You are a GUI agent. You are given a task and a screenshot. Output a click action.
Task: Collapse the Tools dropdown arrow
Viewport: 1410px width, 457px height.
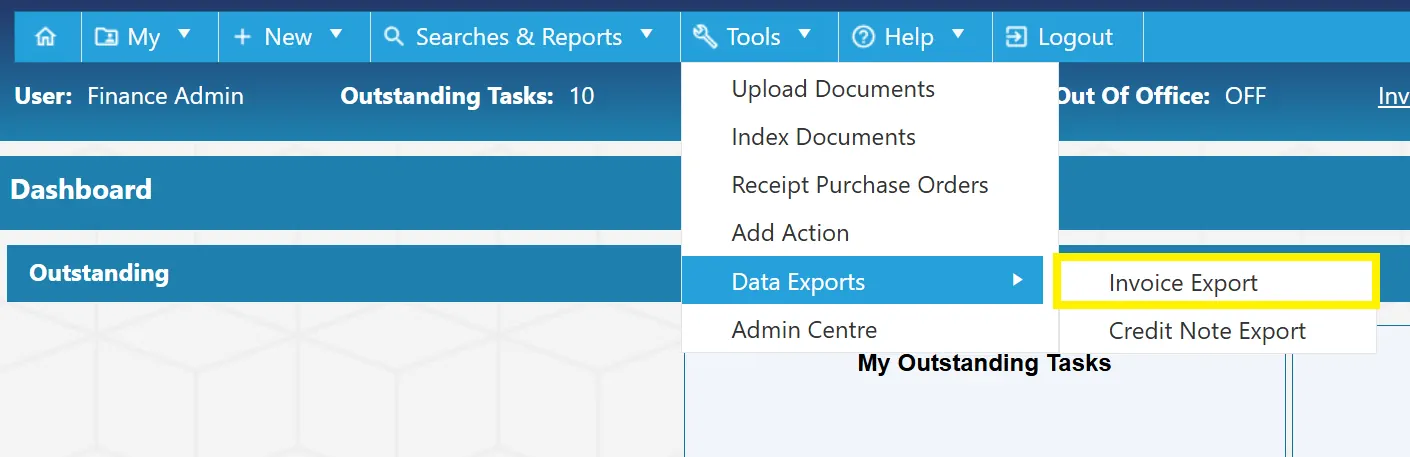(x=804, y=34)
